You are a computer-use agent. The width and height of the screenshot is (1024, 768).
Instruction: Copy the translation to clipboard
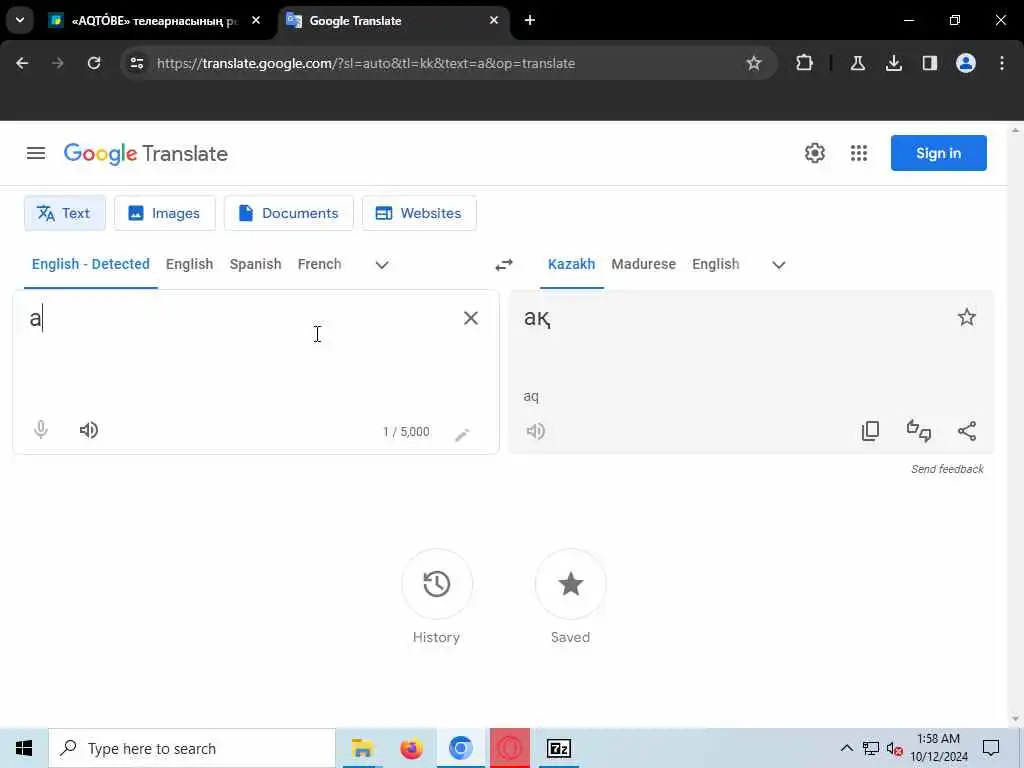[871, 431]
